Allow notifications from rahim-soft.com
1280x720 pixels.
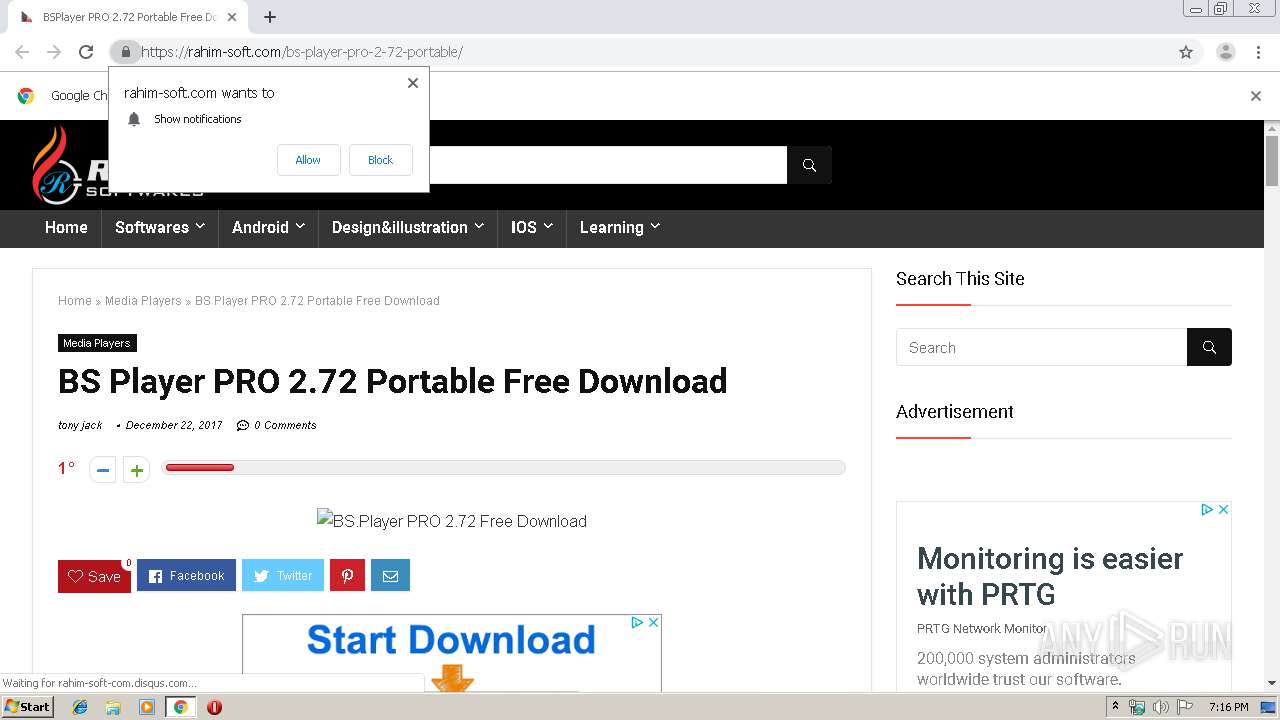pyautogui.click(x=308, y=160)
